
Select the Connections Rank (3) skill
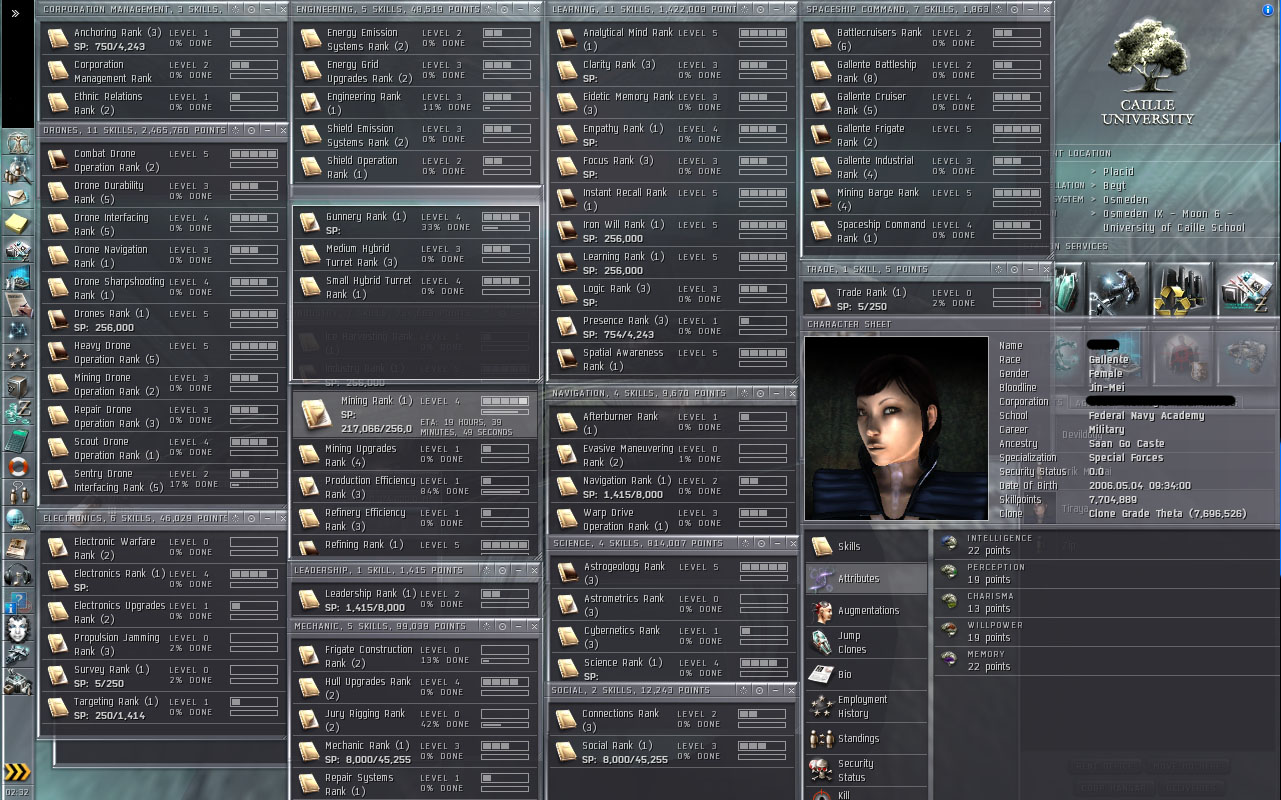pyautogui.click(x=673, y=720)
